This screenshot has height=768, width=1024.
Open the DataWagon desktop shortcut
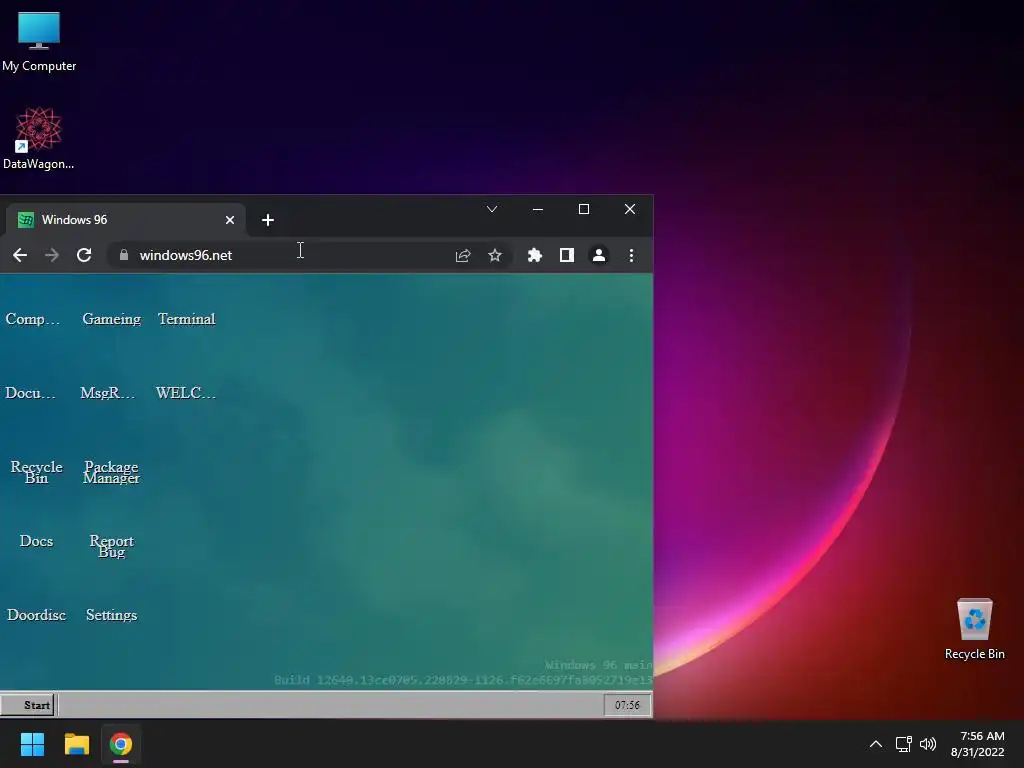[x=39, y=138]
